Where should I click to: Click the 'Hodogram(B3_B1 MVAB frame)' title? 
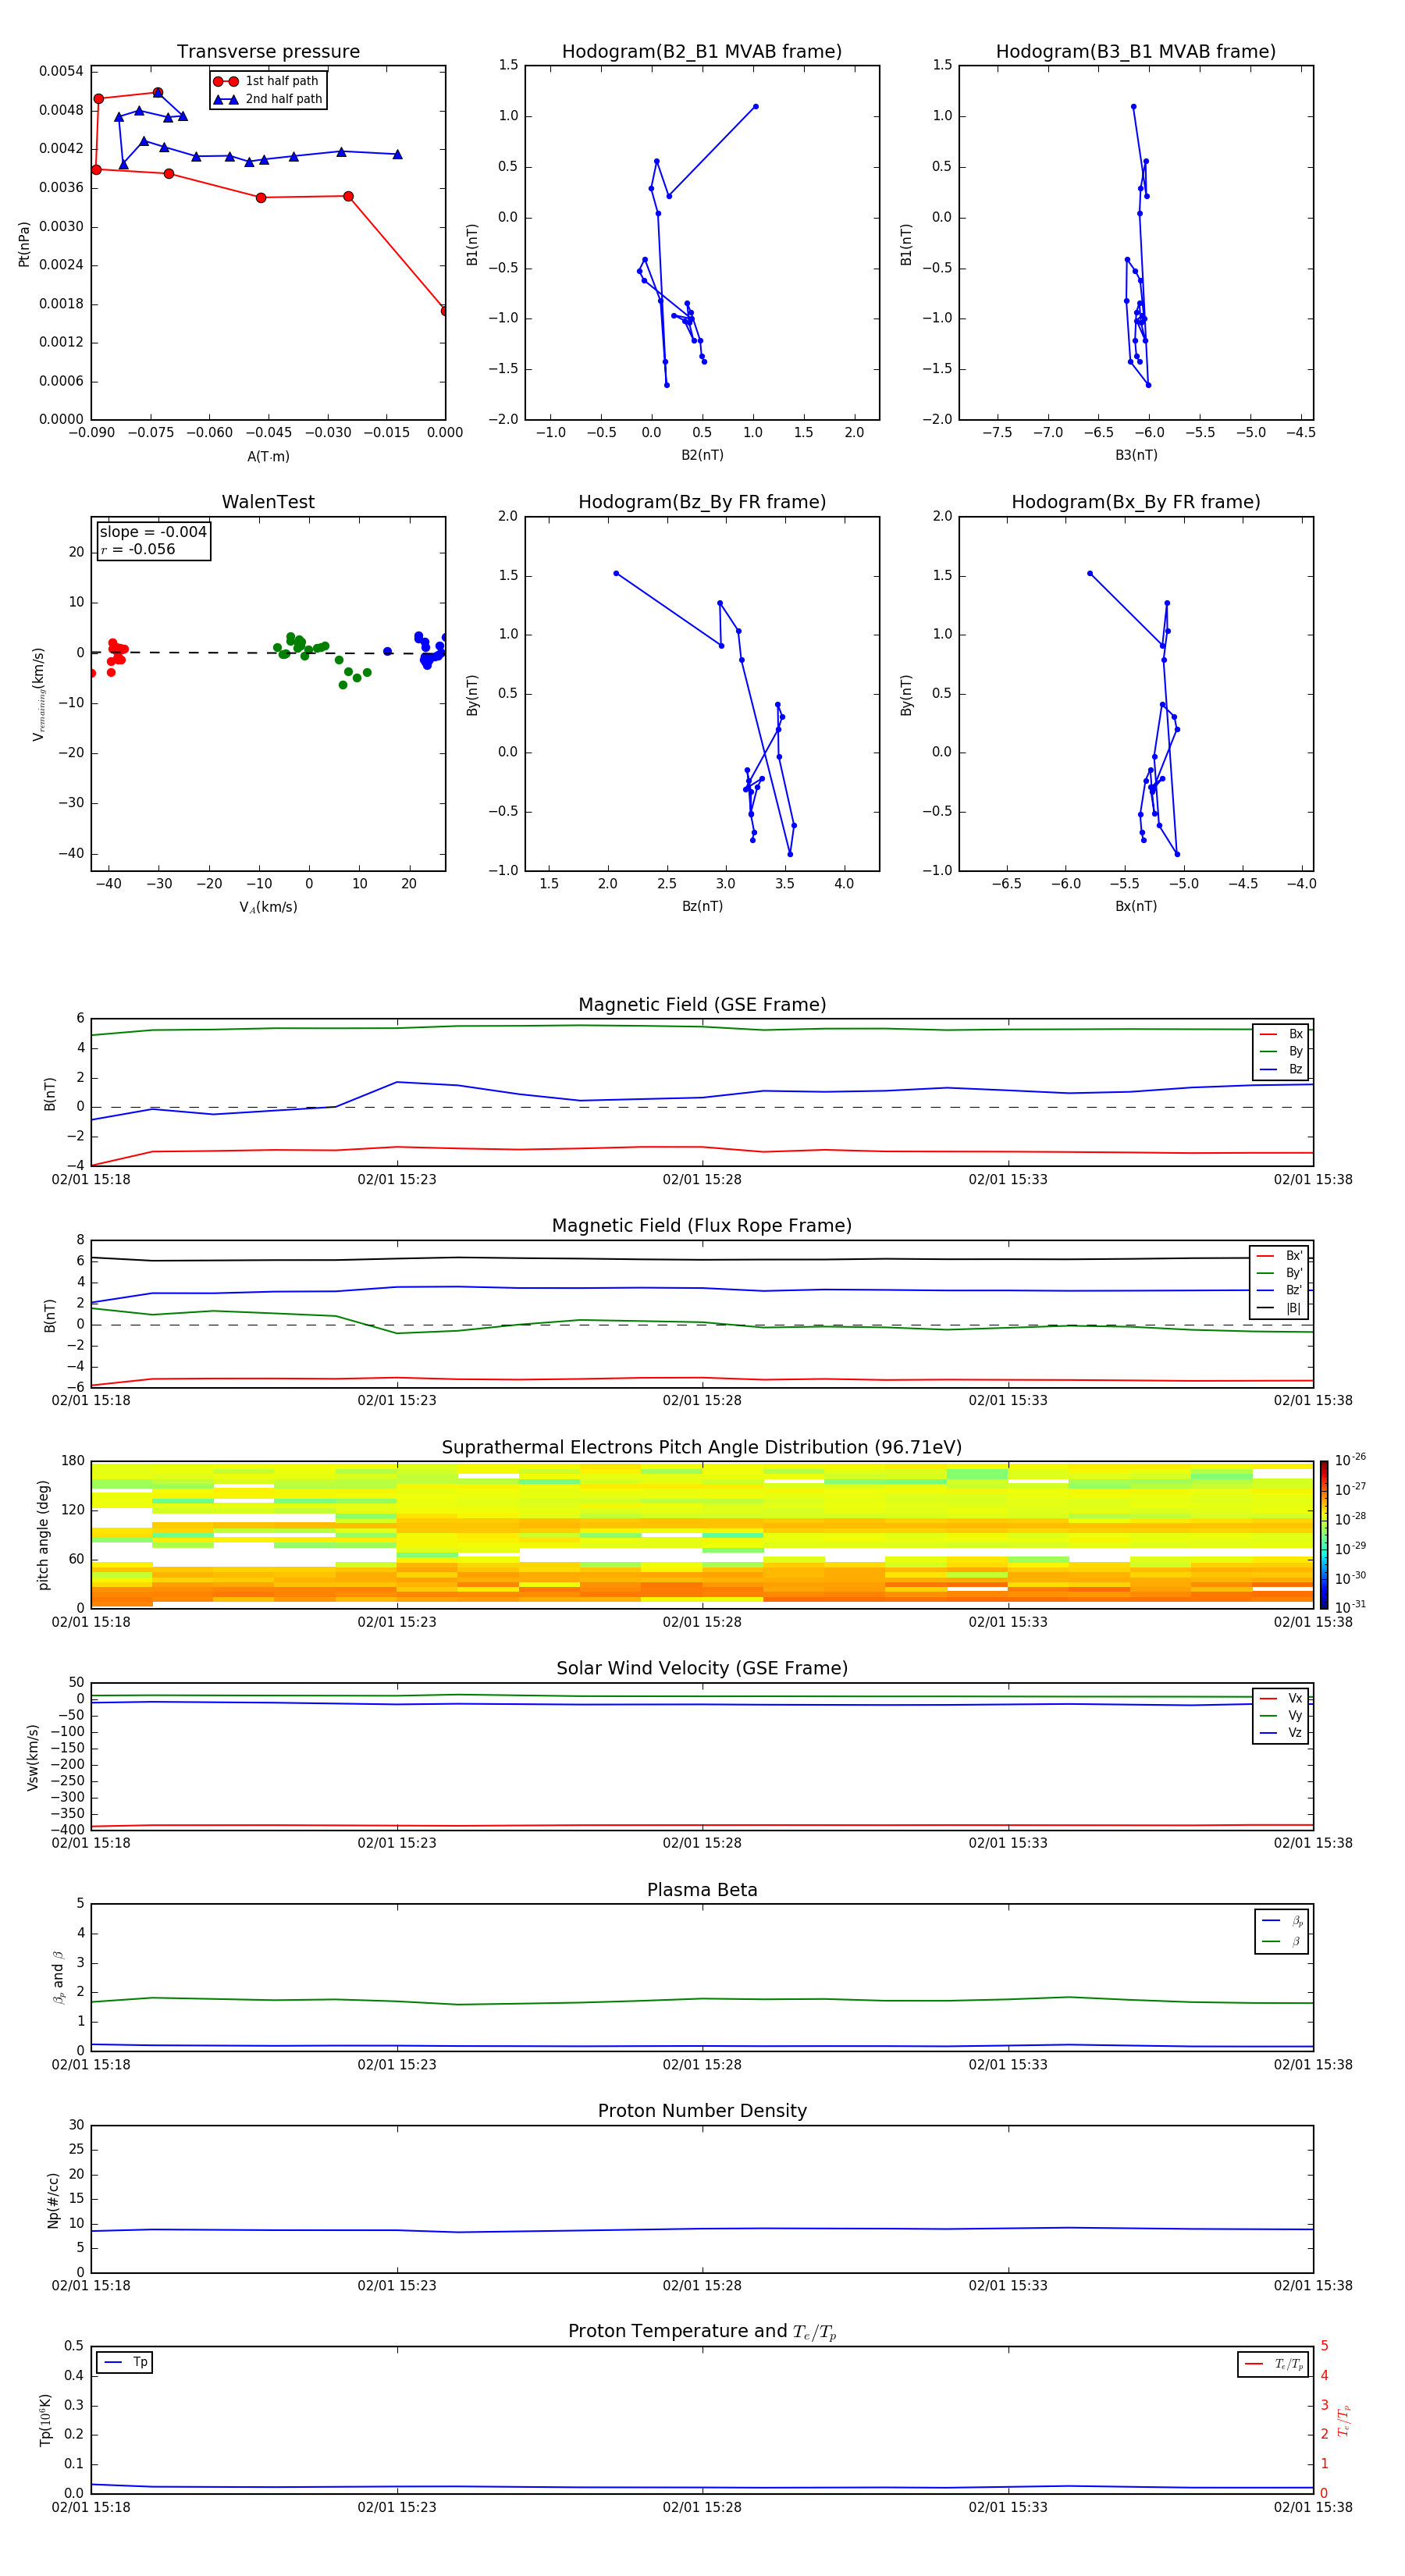[x=1136, y=52]
